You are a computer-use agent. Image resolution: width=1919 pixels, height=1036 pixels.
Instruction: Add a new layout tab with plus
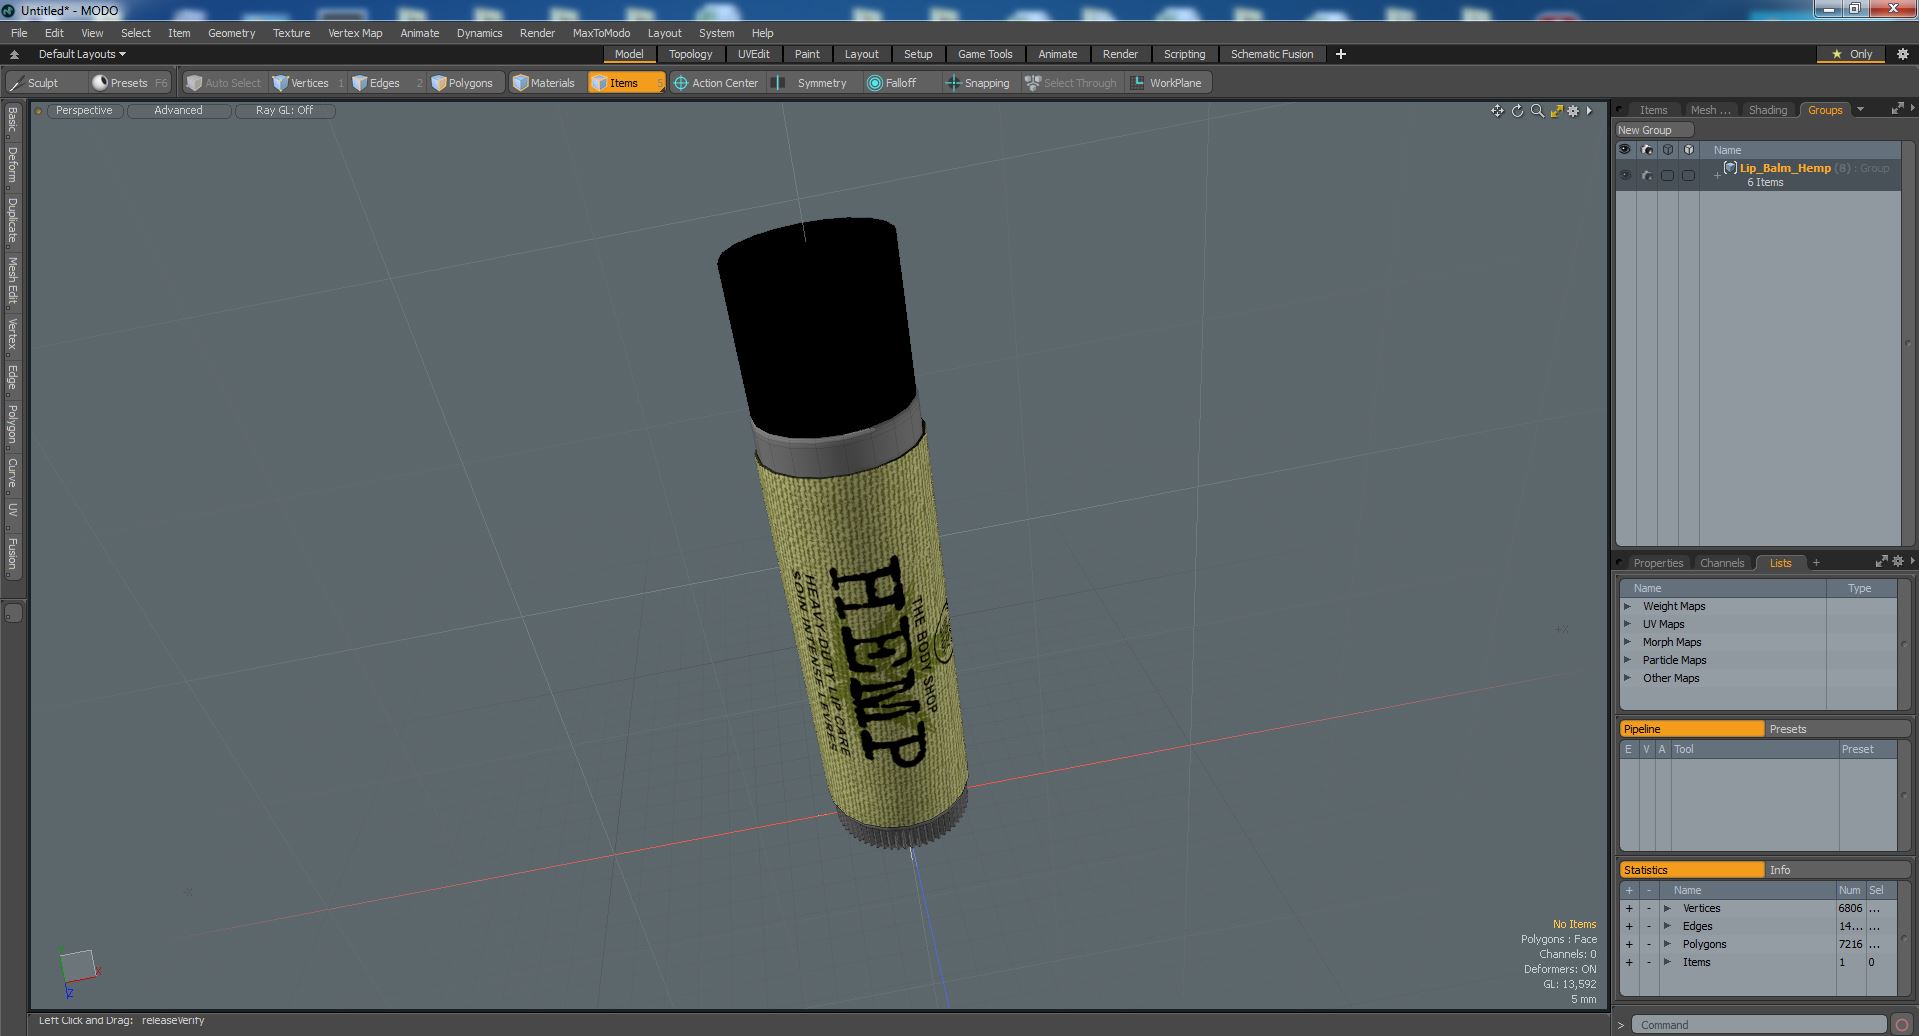click(x=1341, y=54)
